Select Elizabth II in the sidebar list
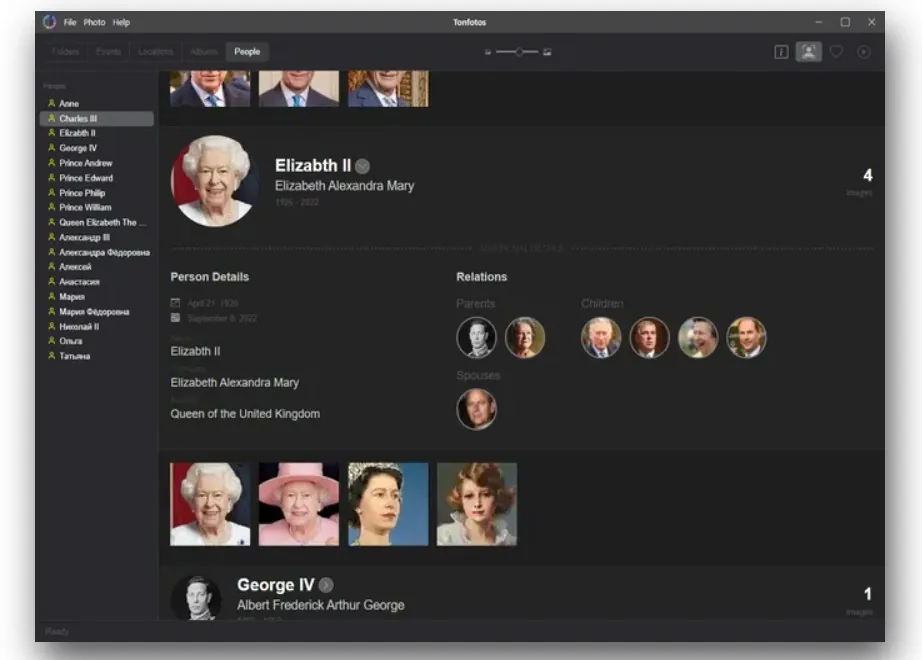This screenshot has width=922, height=660. coord(97,133)
